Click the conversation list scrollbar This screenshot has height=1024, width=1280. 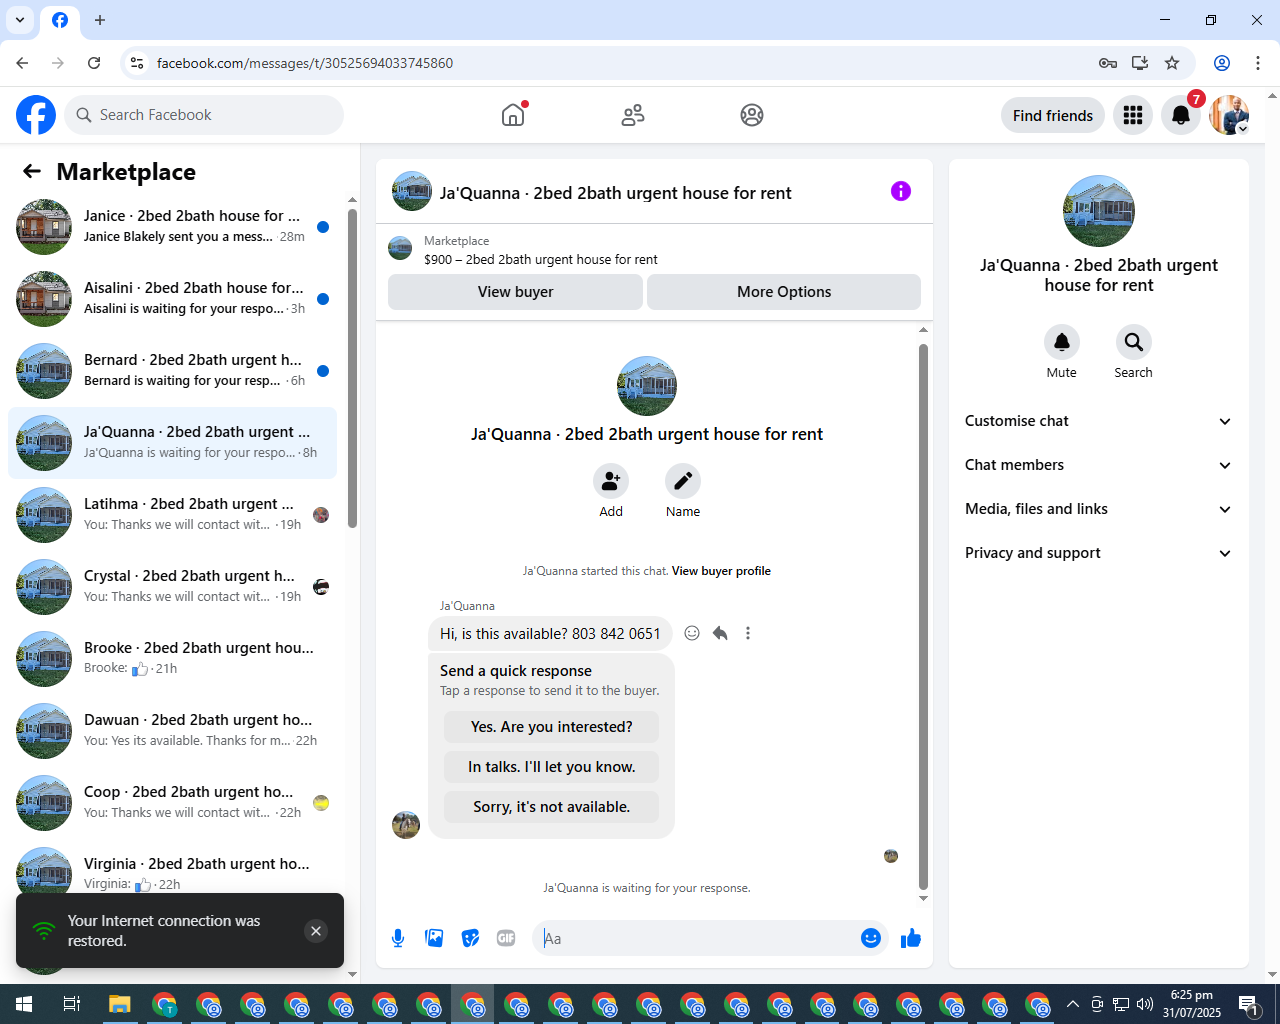point(352,368)
